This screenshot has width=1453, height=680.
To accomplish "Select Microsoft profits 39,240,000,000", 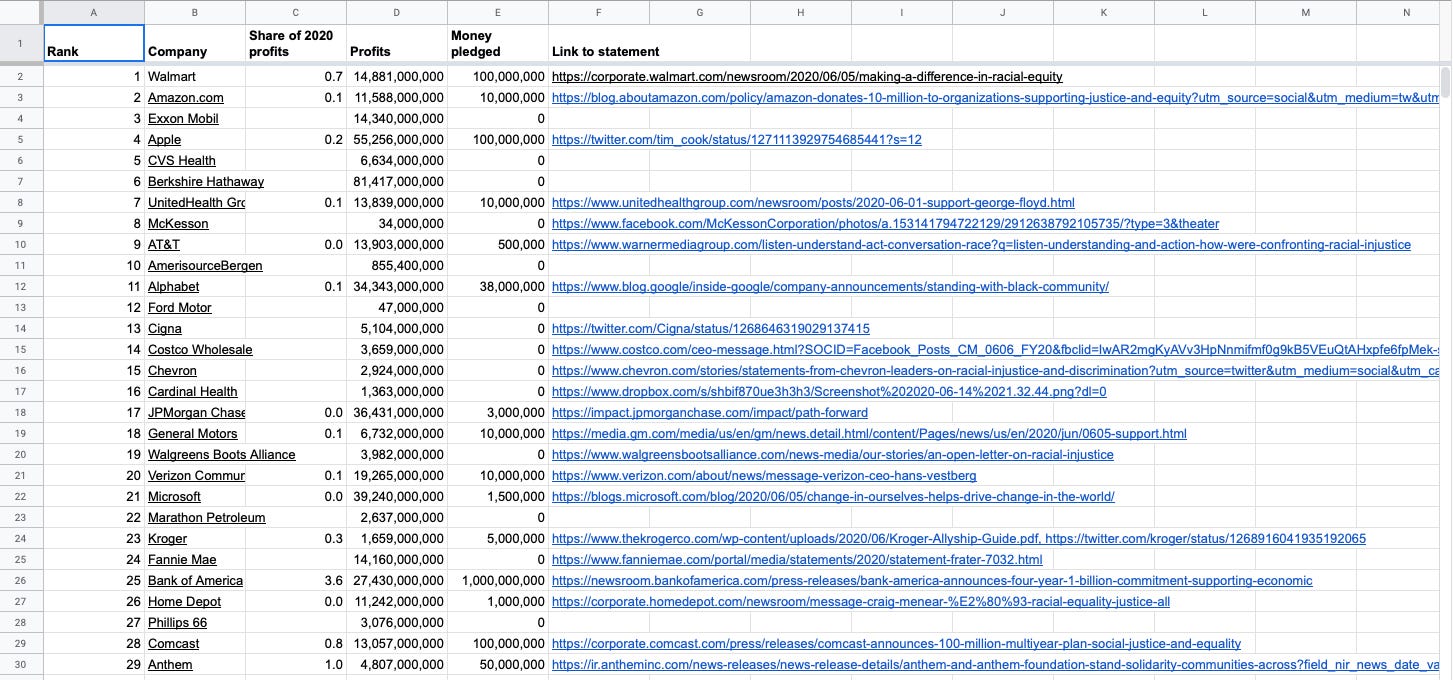I will pos(397,497).
